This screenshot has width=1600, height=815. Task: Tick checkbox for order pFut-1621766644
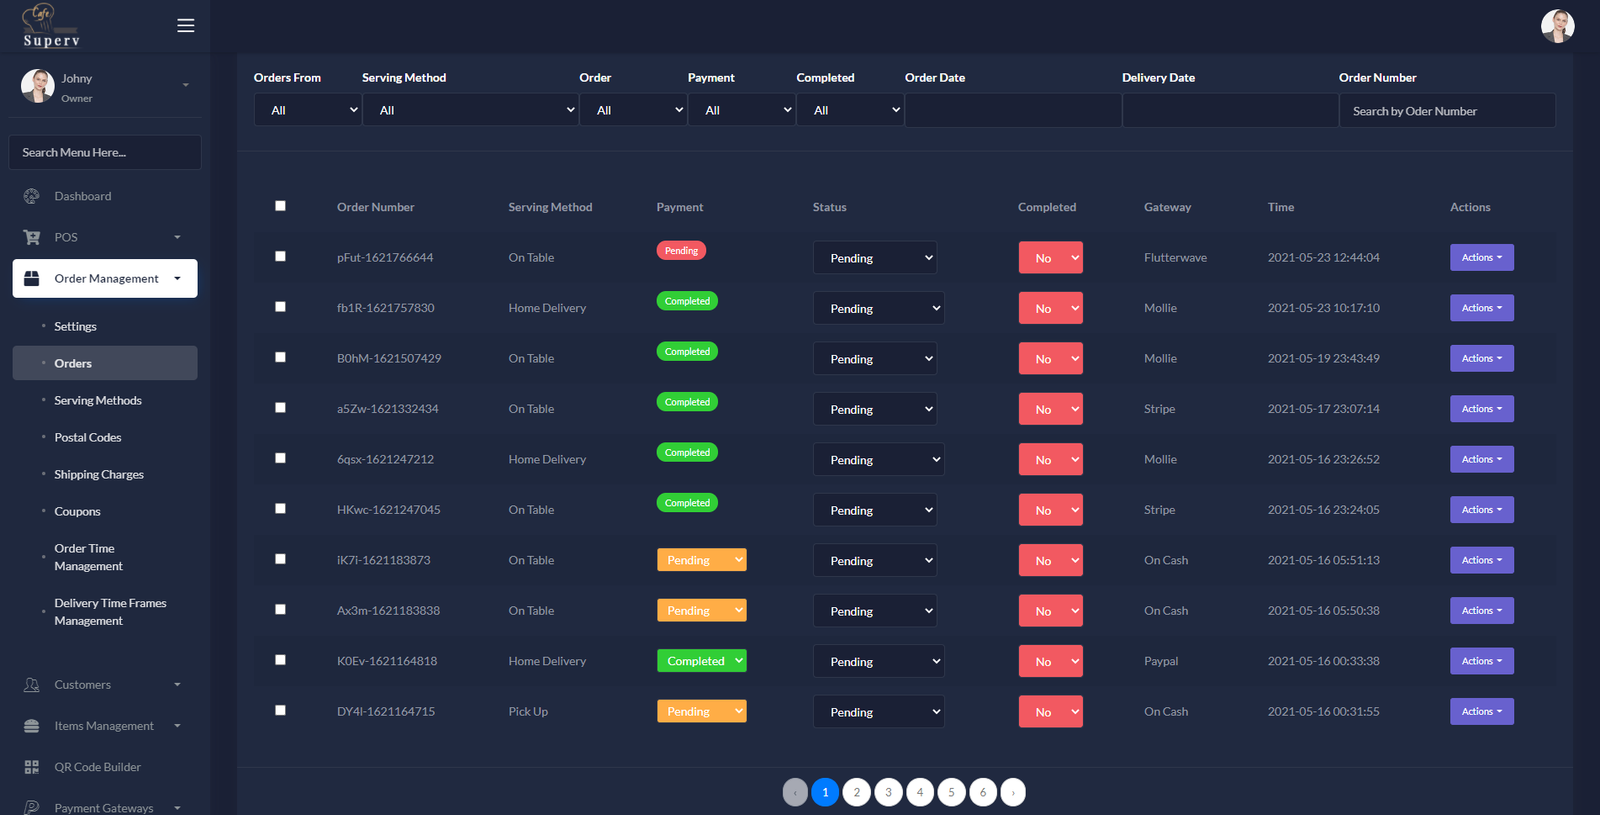(x=280, y=256)
